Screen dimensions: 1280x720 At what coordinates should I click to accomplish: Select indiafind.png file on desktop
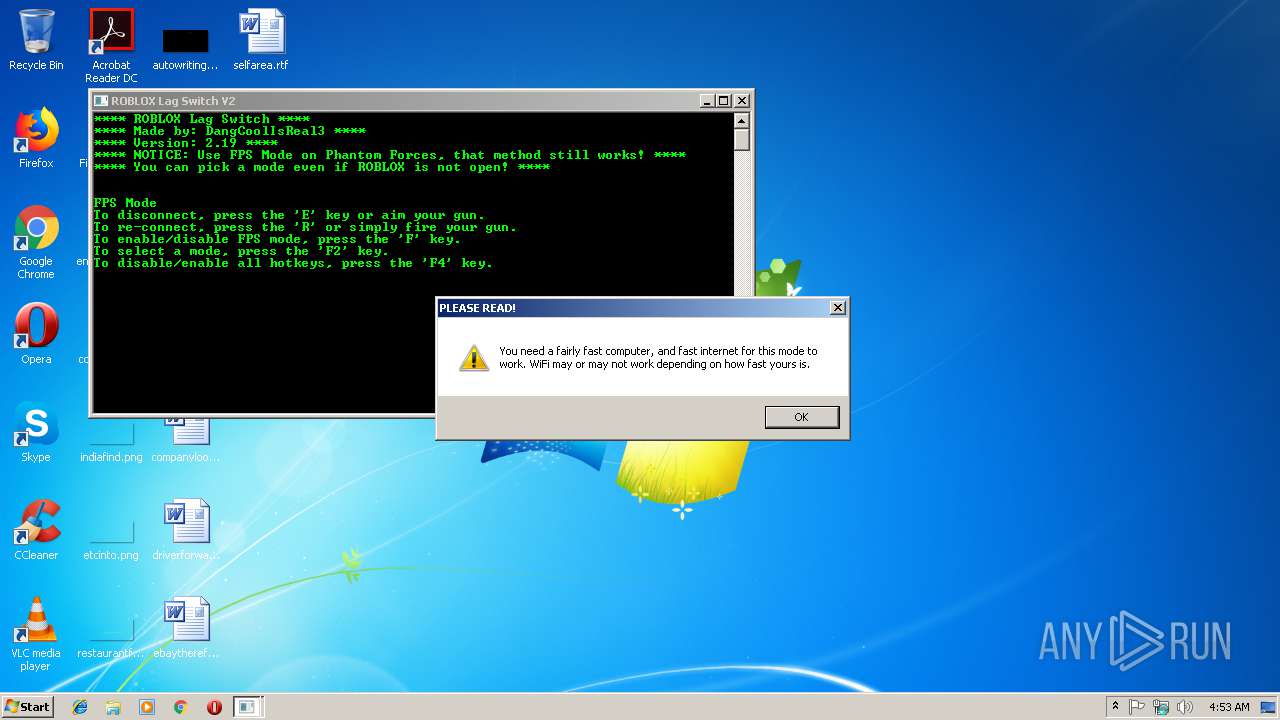pyautogui.click(x=111, y=442)
